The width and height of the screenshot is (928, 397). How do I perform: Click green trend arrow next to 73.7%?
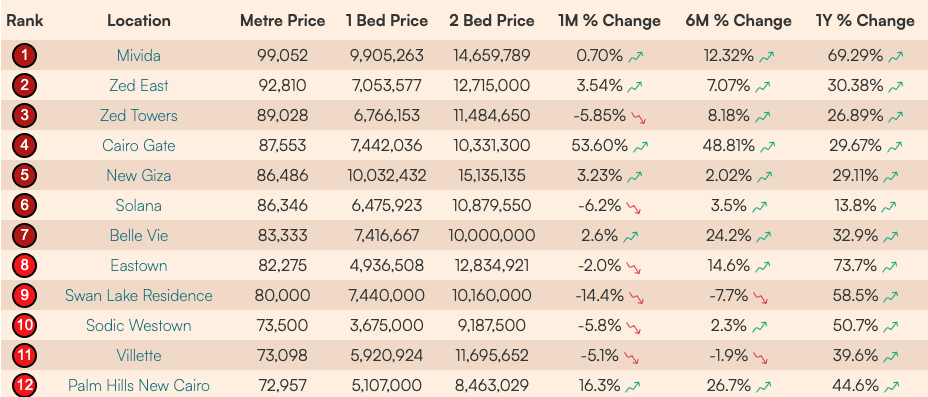[889, 267]
